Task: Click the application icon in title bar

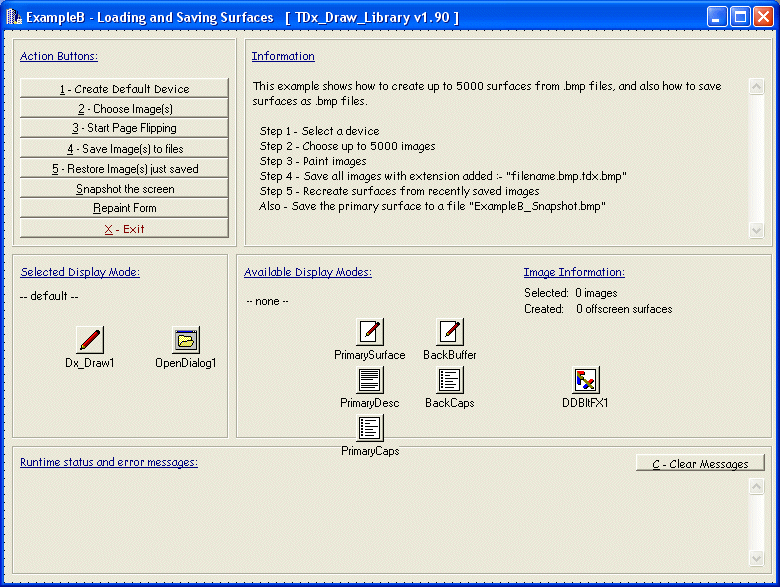Action: click(x=13, y=17)
